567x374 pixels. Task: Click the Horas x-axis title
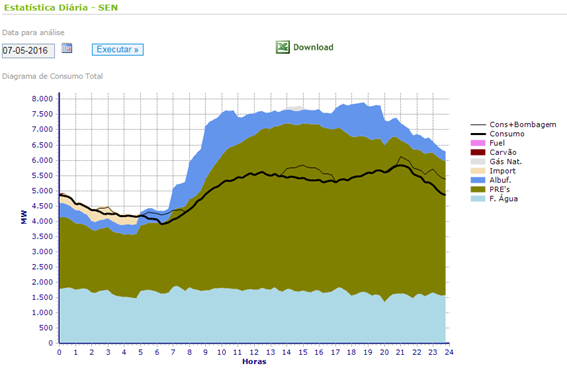tap(254, 361)
